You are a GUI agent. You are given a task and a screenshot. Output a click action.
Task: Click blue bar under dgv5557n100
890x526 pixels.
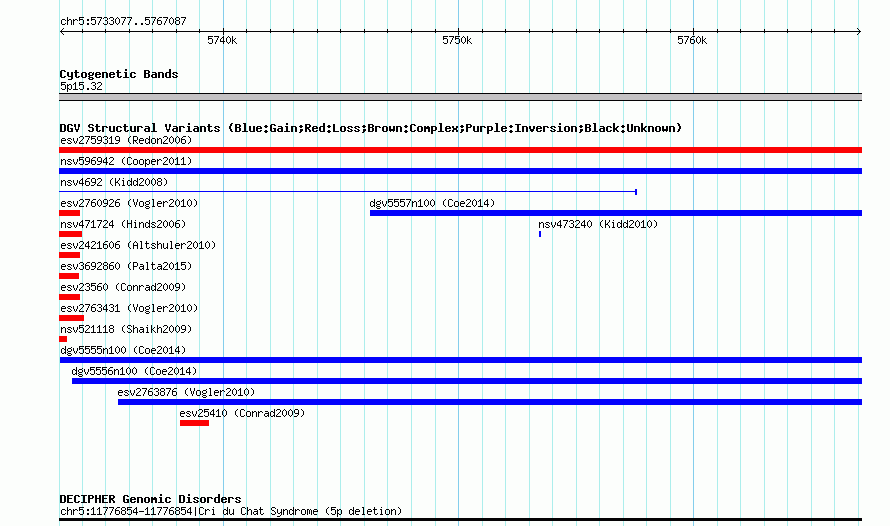(x=616, y=213)
